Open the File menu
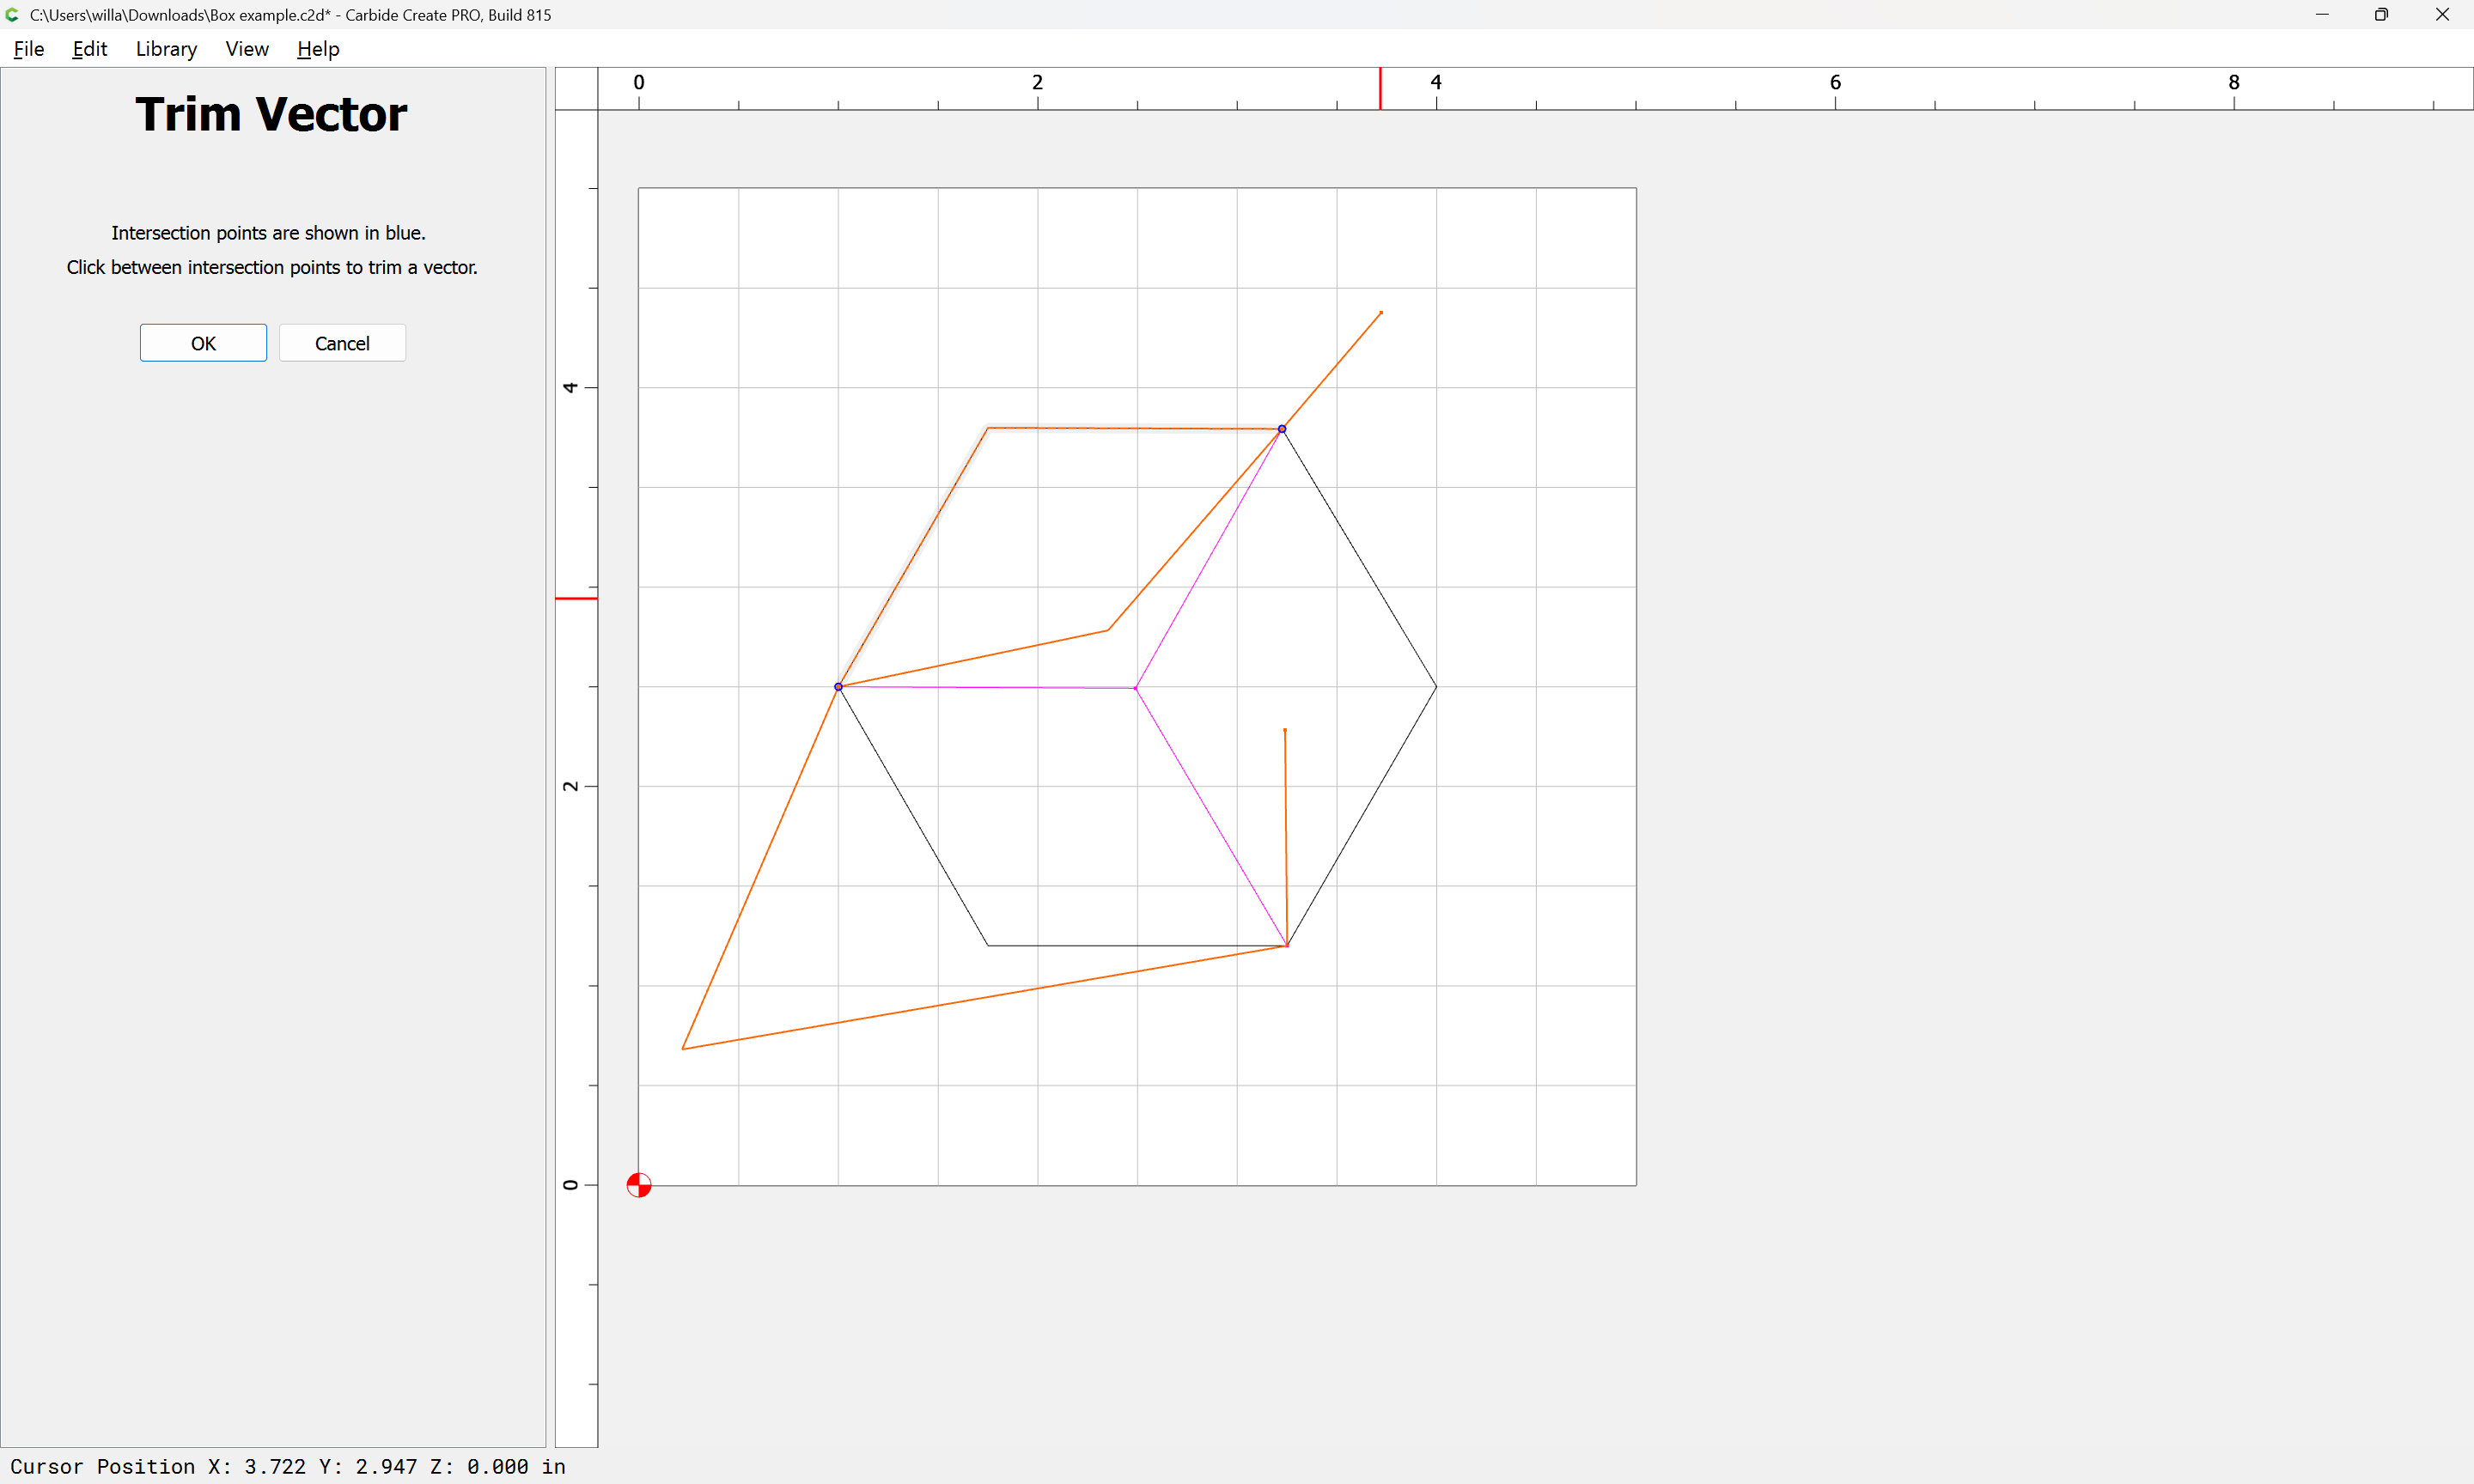The width and height of the screenshot is (2474, 1484). [x=29, y=49]
